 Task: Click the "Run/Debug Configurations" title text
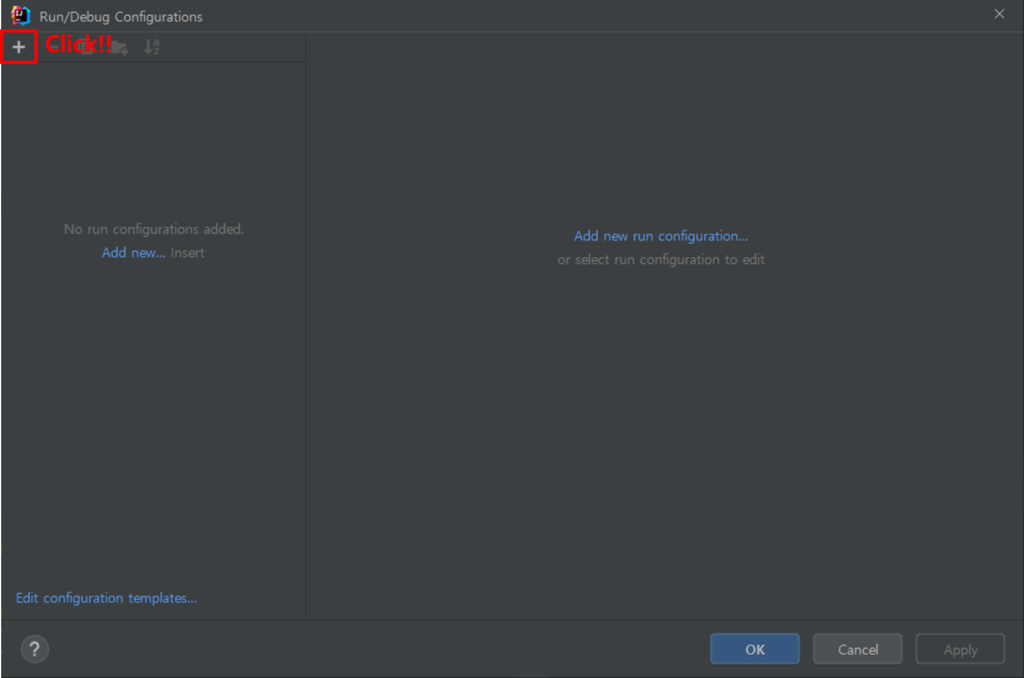[x=121, y=17]
